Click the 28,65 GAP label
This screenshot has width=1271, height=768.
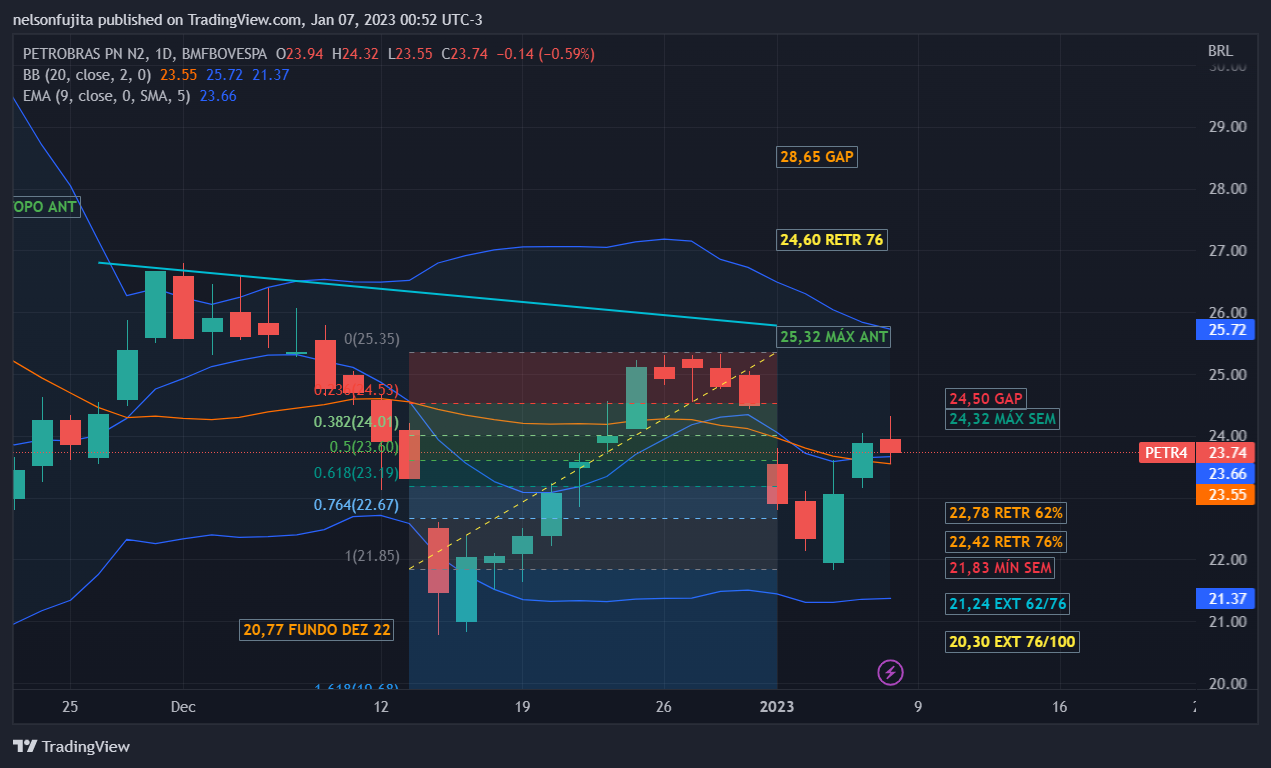(x=817, y=157)
